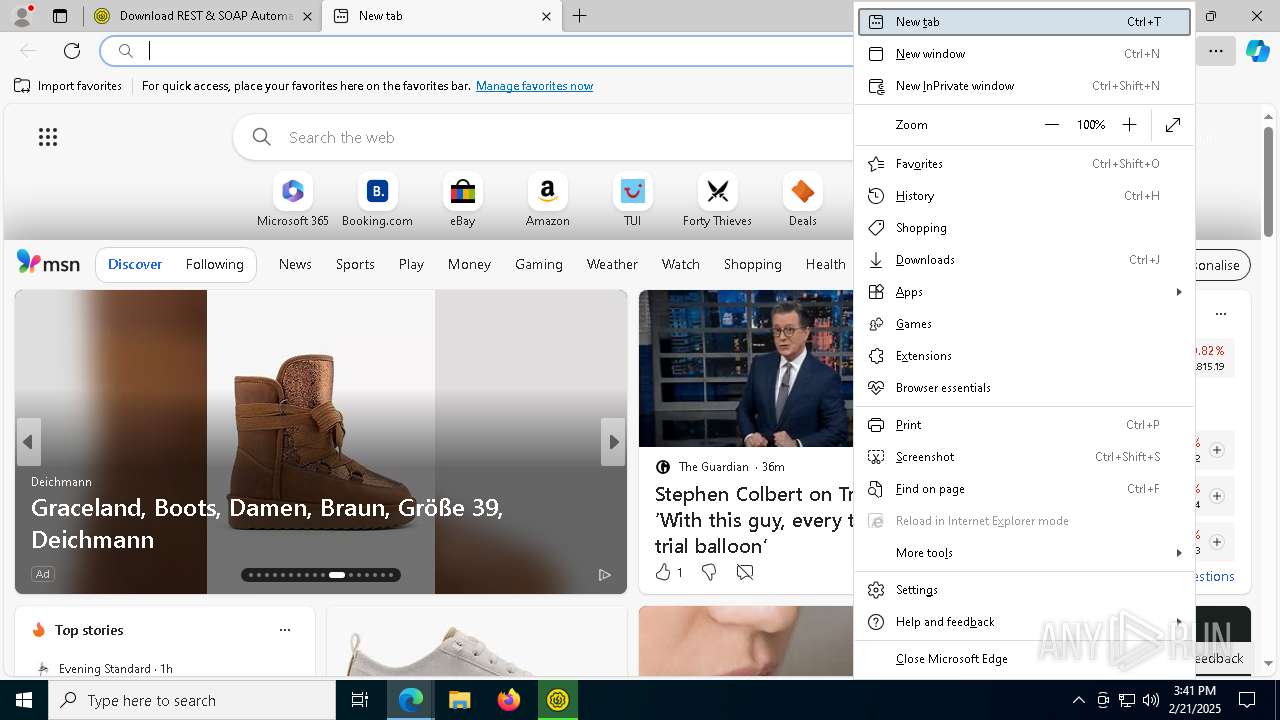
Task: Choose Close Microsoft Edge
Action: pos(1025,659)
